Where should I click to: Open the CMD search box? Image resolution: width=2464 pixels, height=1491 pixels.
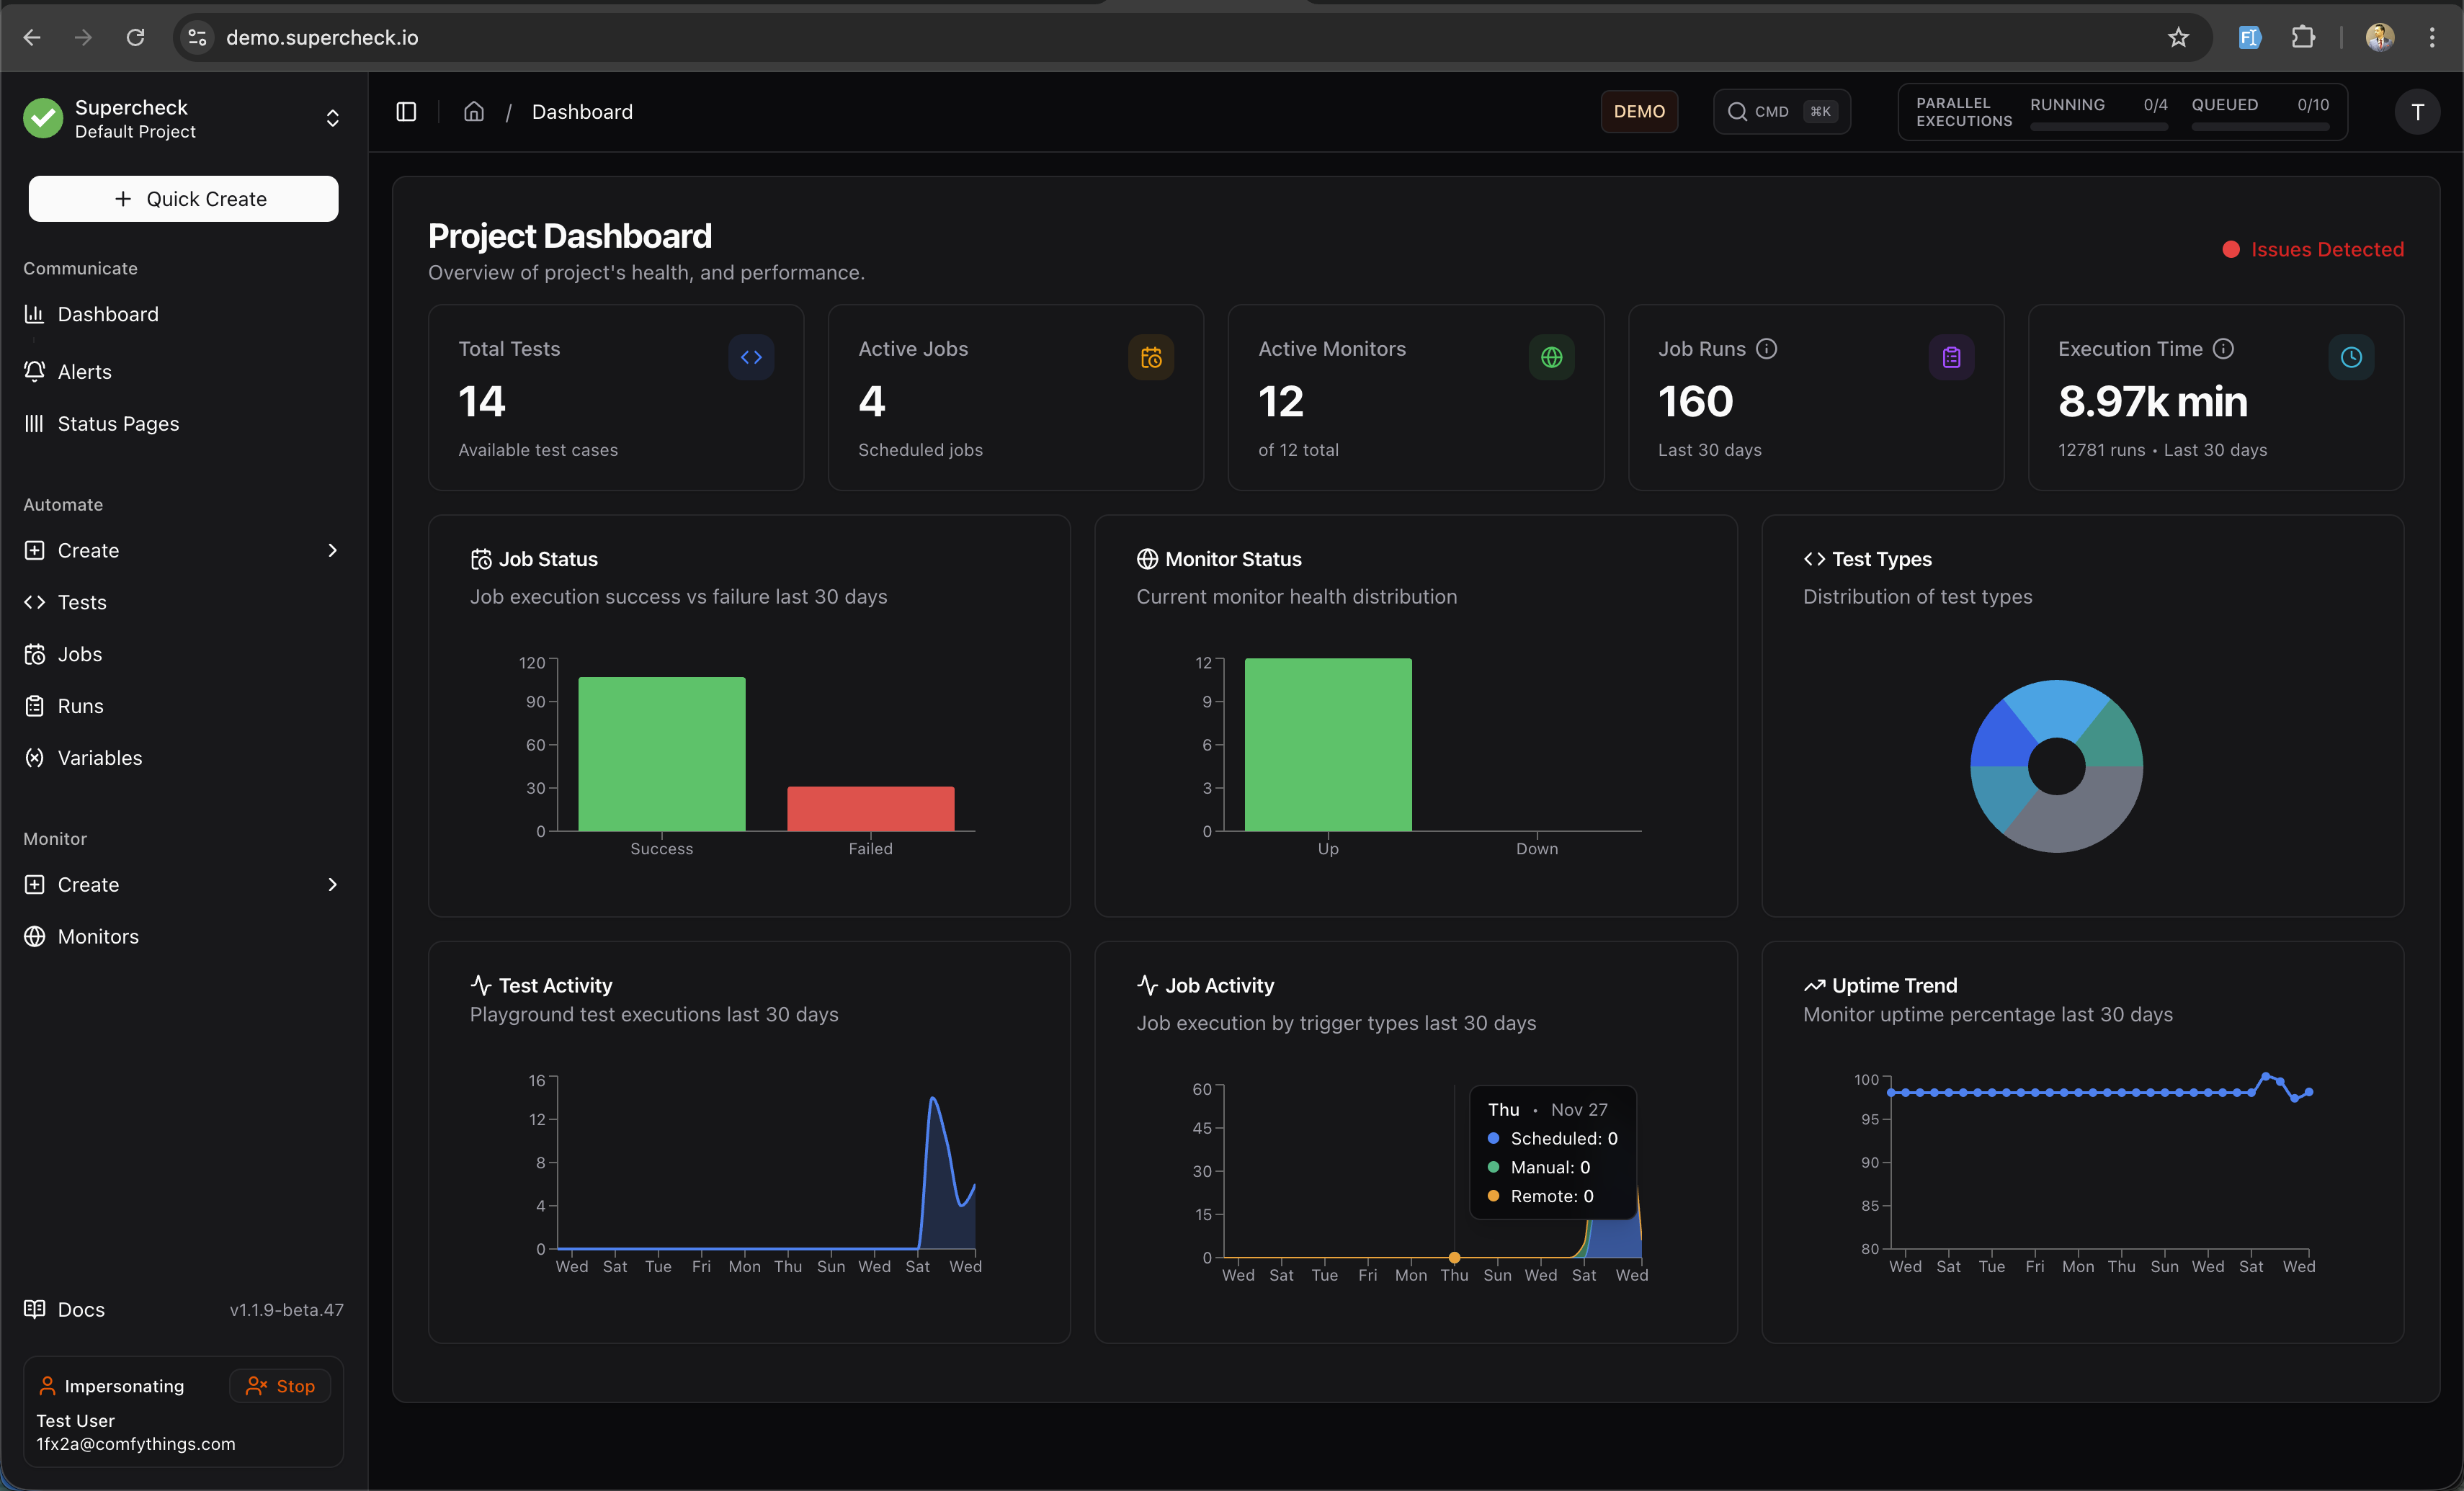[1781, 111]
